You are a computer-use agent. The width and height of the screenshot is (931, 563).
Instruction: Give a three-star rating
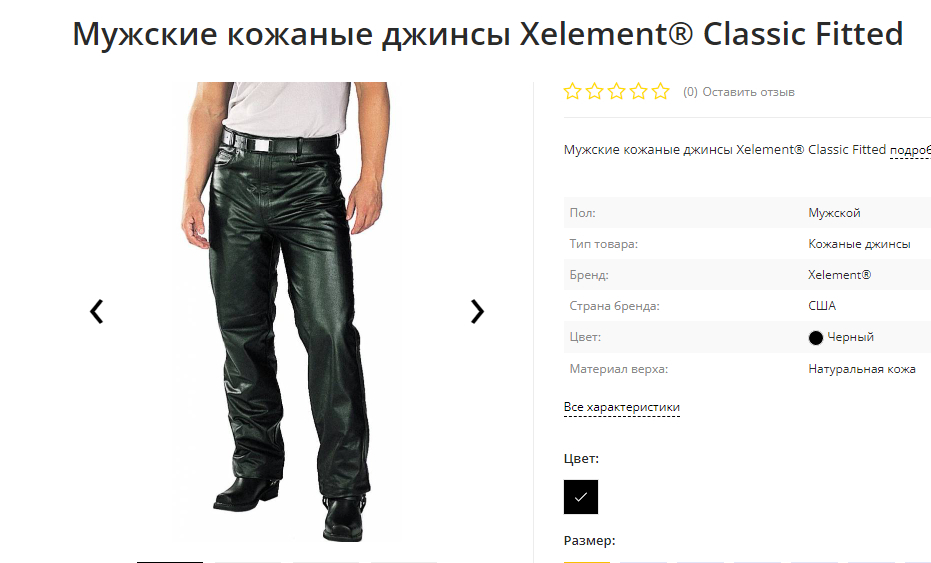[616, 91]
